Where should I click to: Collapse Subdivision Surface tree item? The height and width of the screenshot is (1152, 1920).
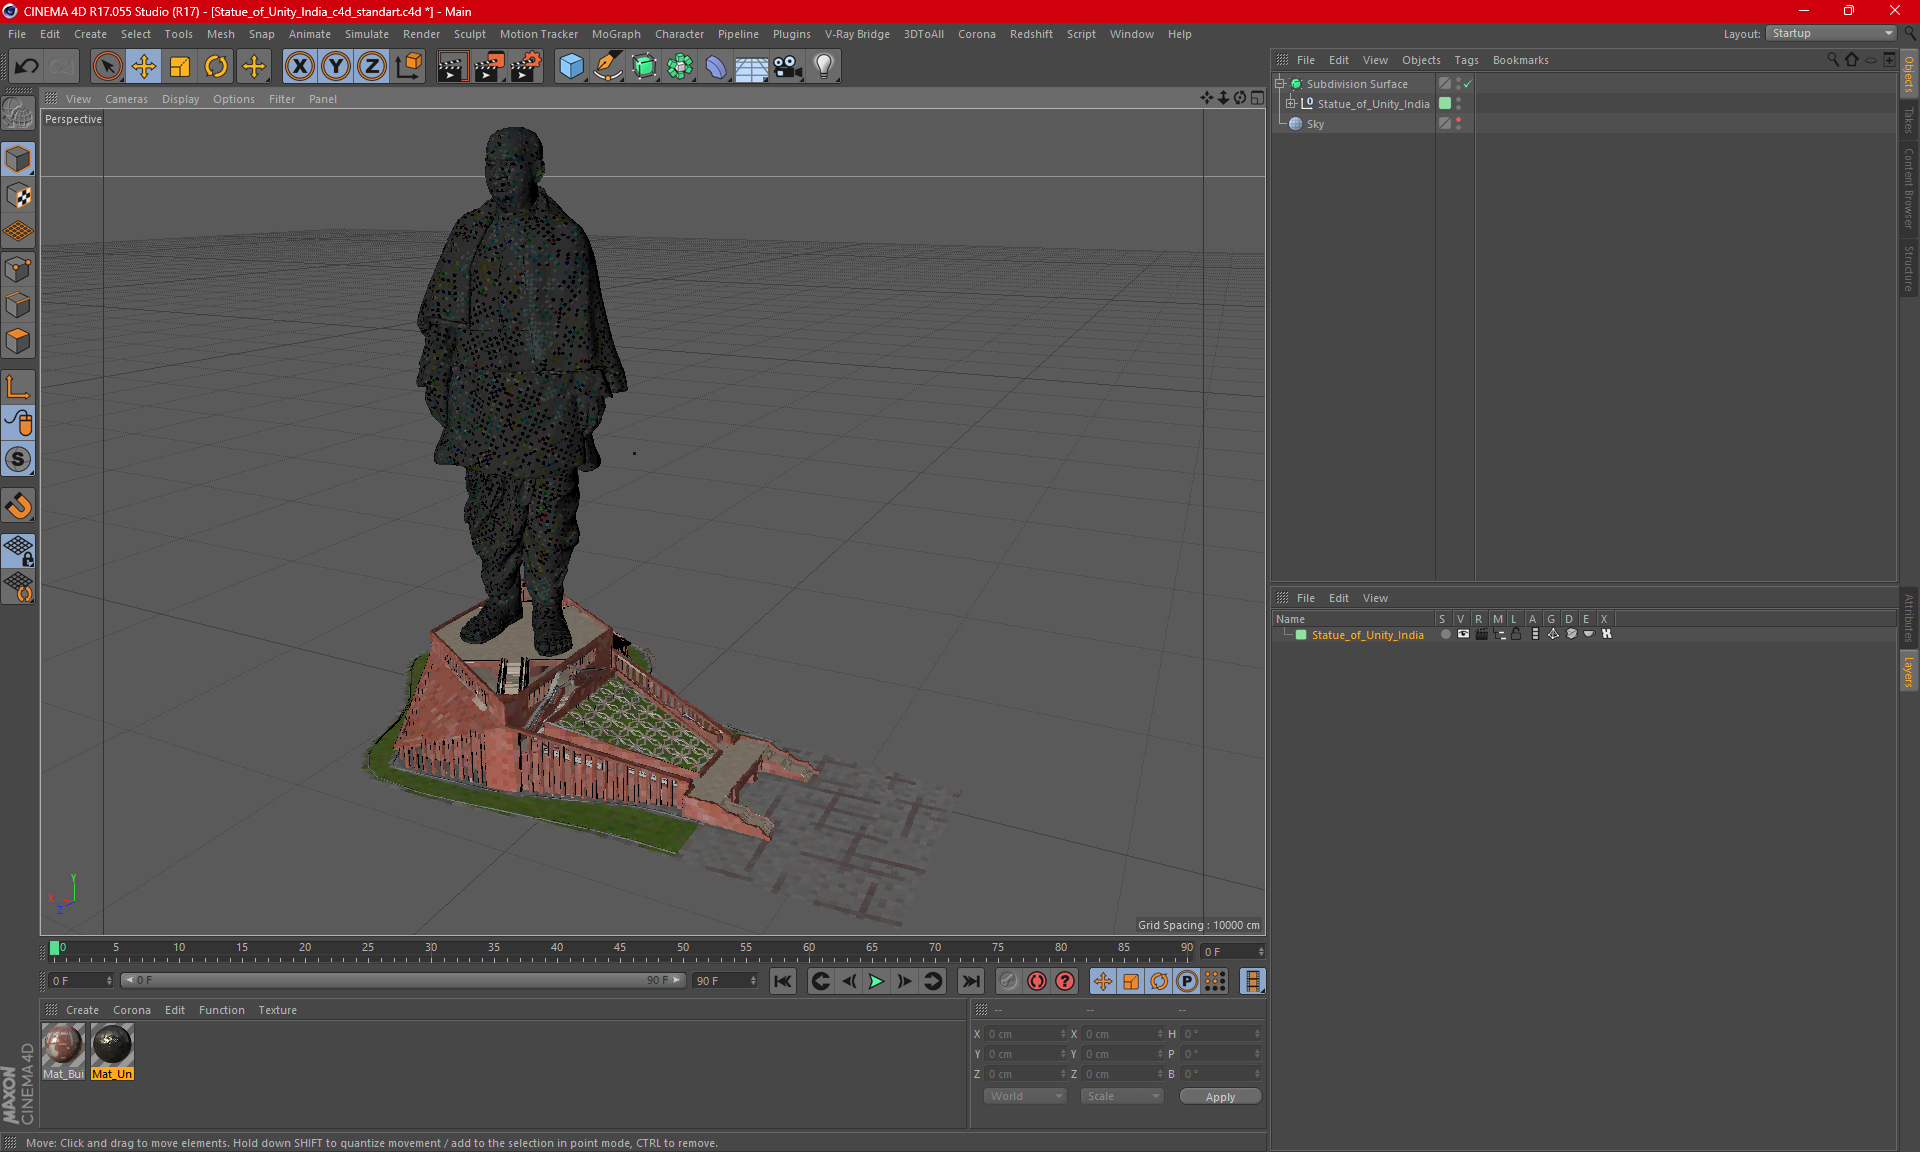point(1280,84)
